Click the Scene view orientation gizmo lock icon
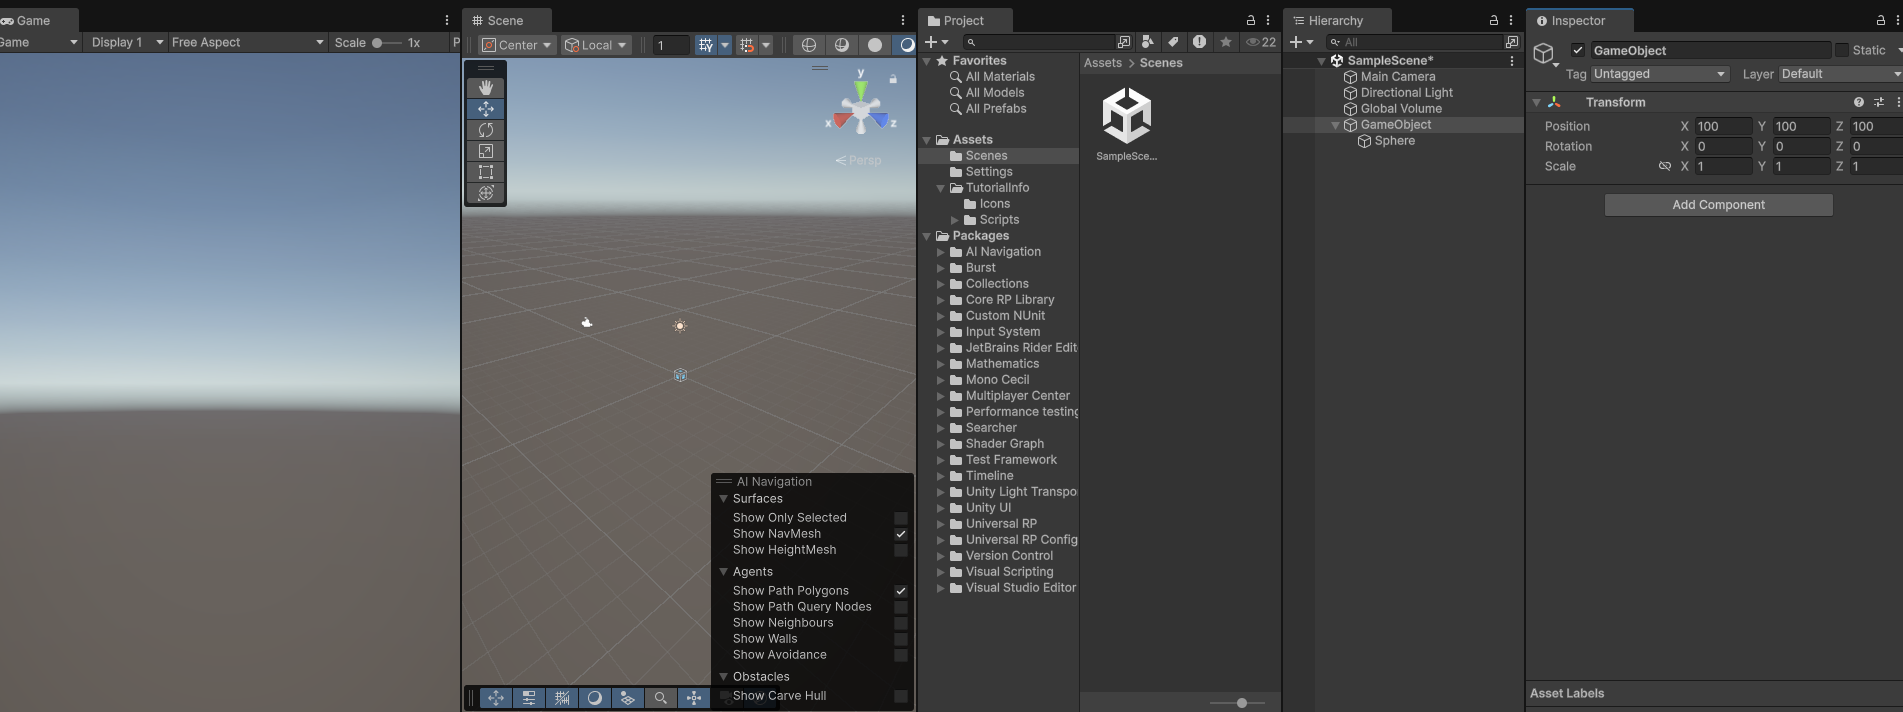 coord(893,78)
